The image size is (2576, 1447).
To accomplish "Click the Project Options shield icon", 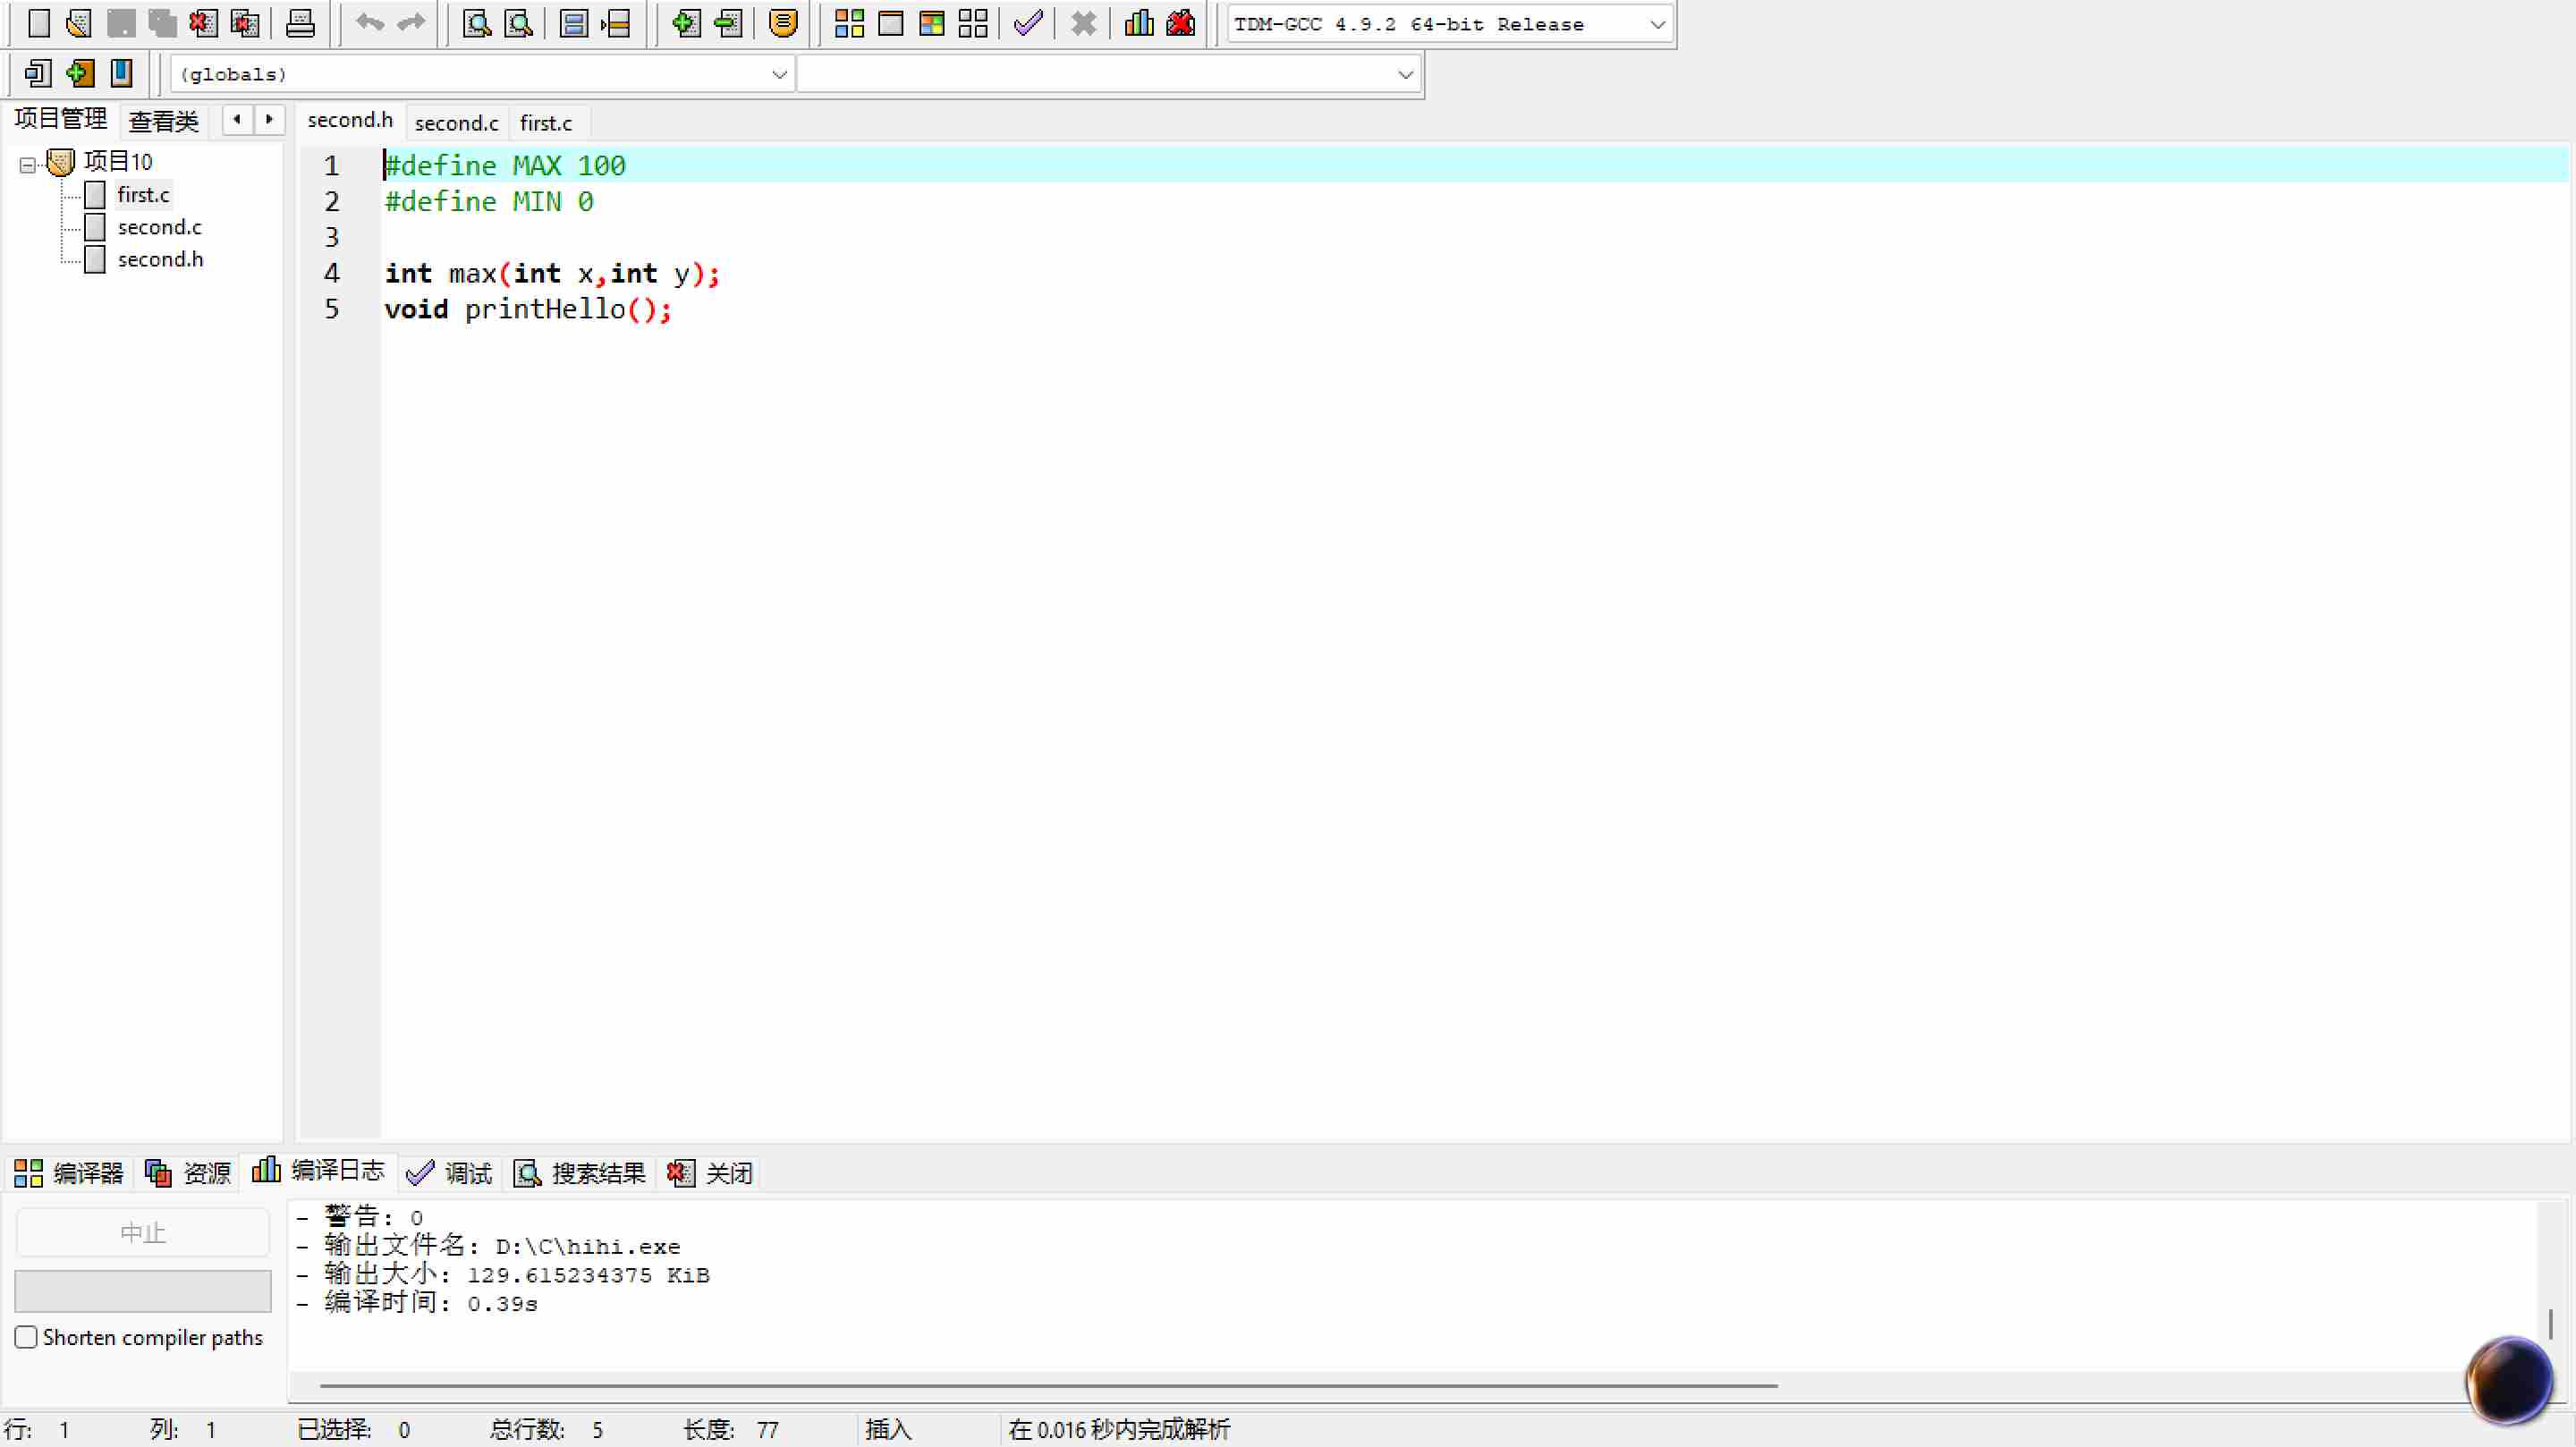I will pos(784,23).
